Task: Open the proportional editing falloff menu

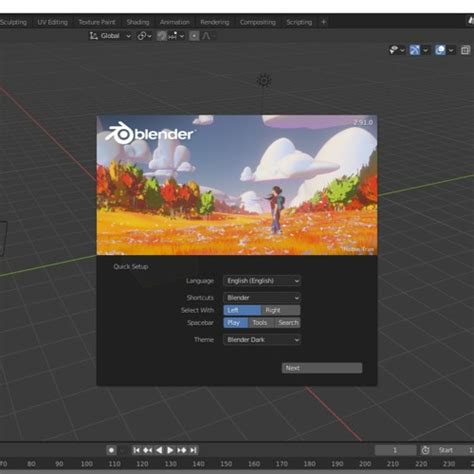Action: tap(208, 36)
